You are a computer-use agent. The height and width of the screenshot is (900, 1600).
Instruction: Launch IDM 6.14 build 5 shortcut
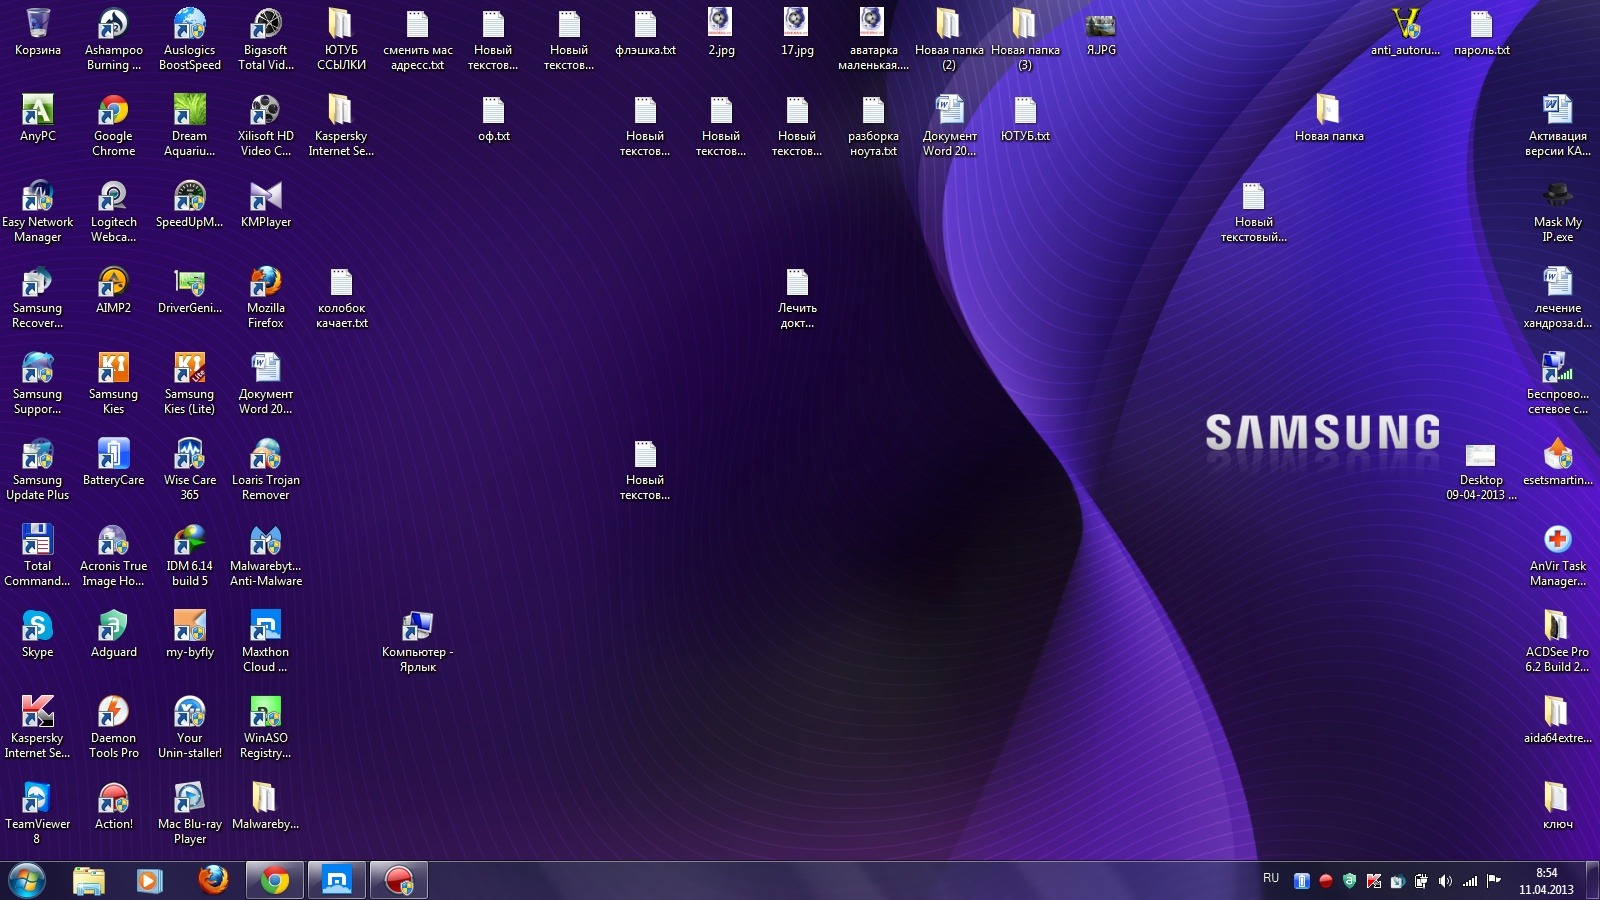tap(190, 555)
